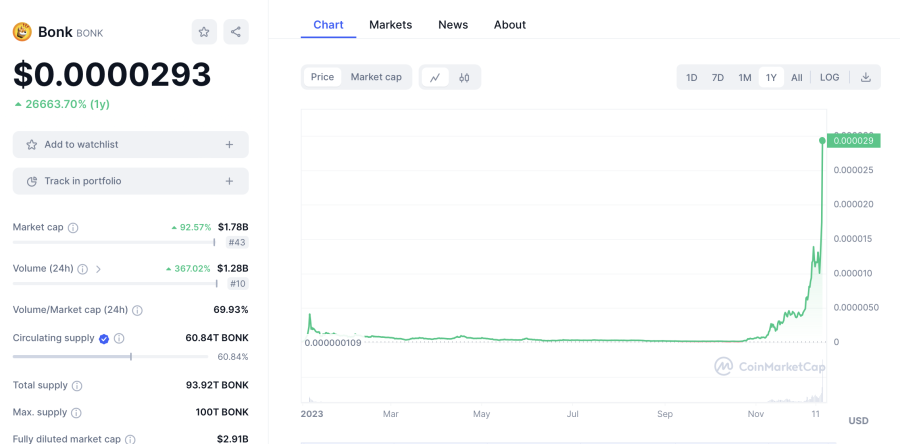Click the 2023 label on chart axis
This screenshot has height=444, width=900.
pos(312,414)
